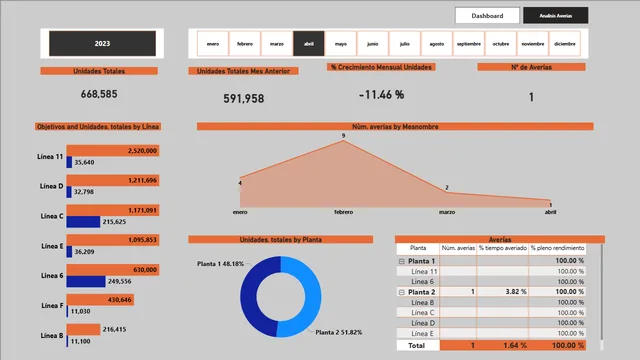Select Línea D row in Averías table
Viewport: 640px width, 360px height.
(x=491, y=323)
